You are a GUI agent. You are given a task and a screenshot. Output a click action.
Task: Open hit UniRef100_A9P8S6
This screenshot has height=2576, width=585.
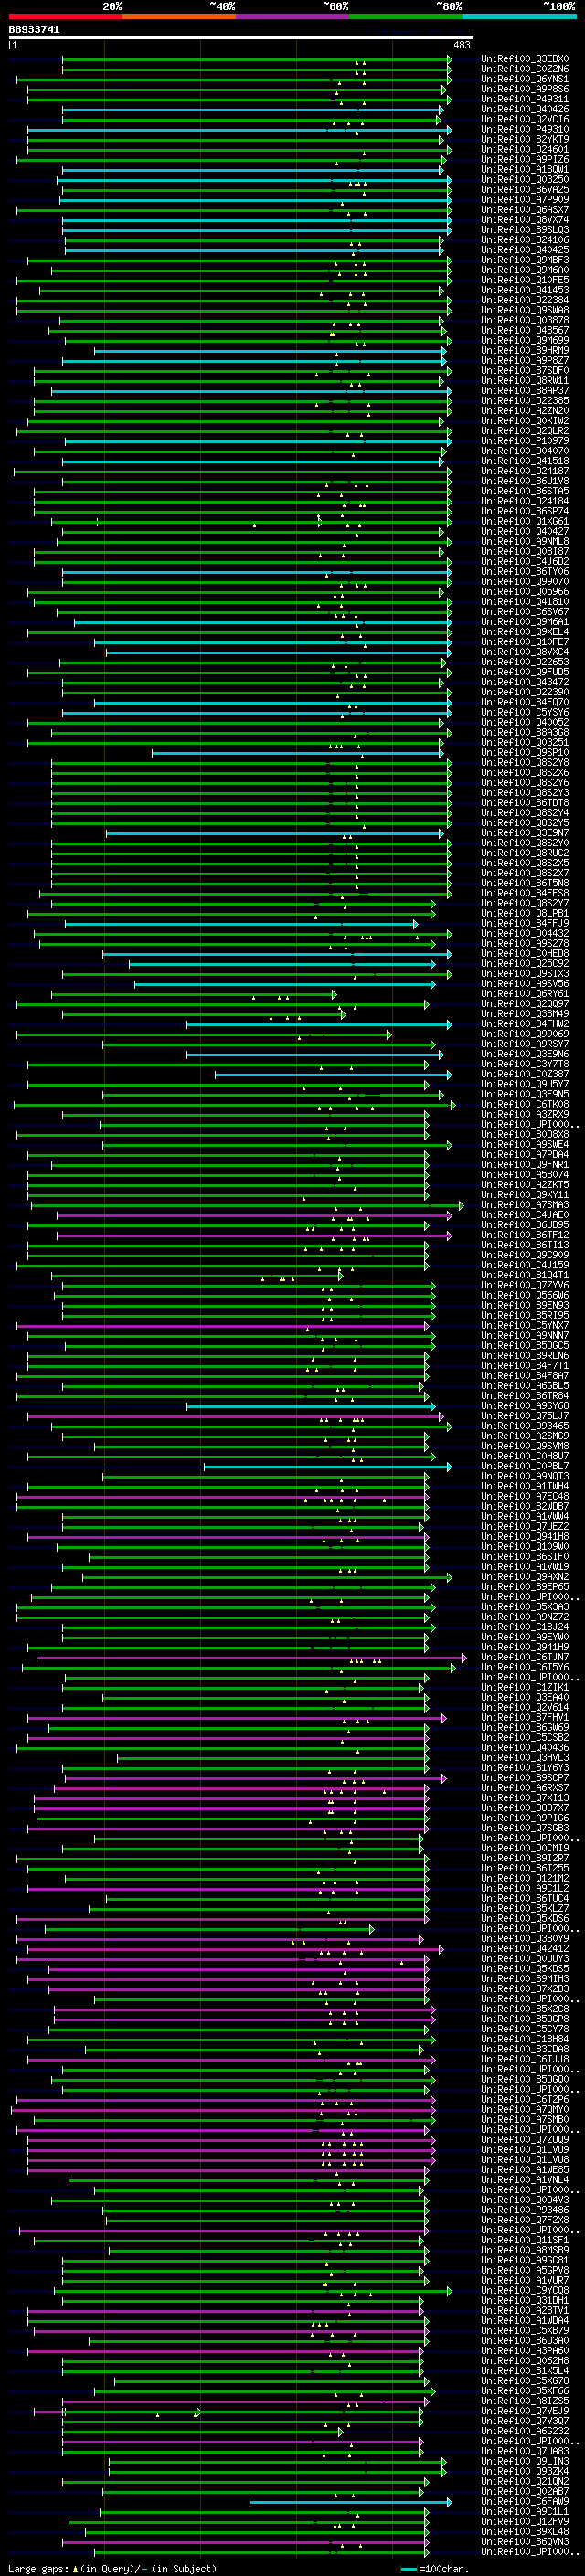tap(525, 89)
